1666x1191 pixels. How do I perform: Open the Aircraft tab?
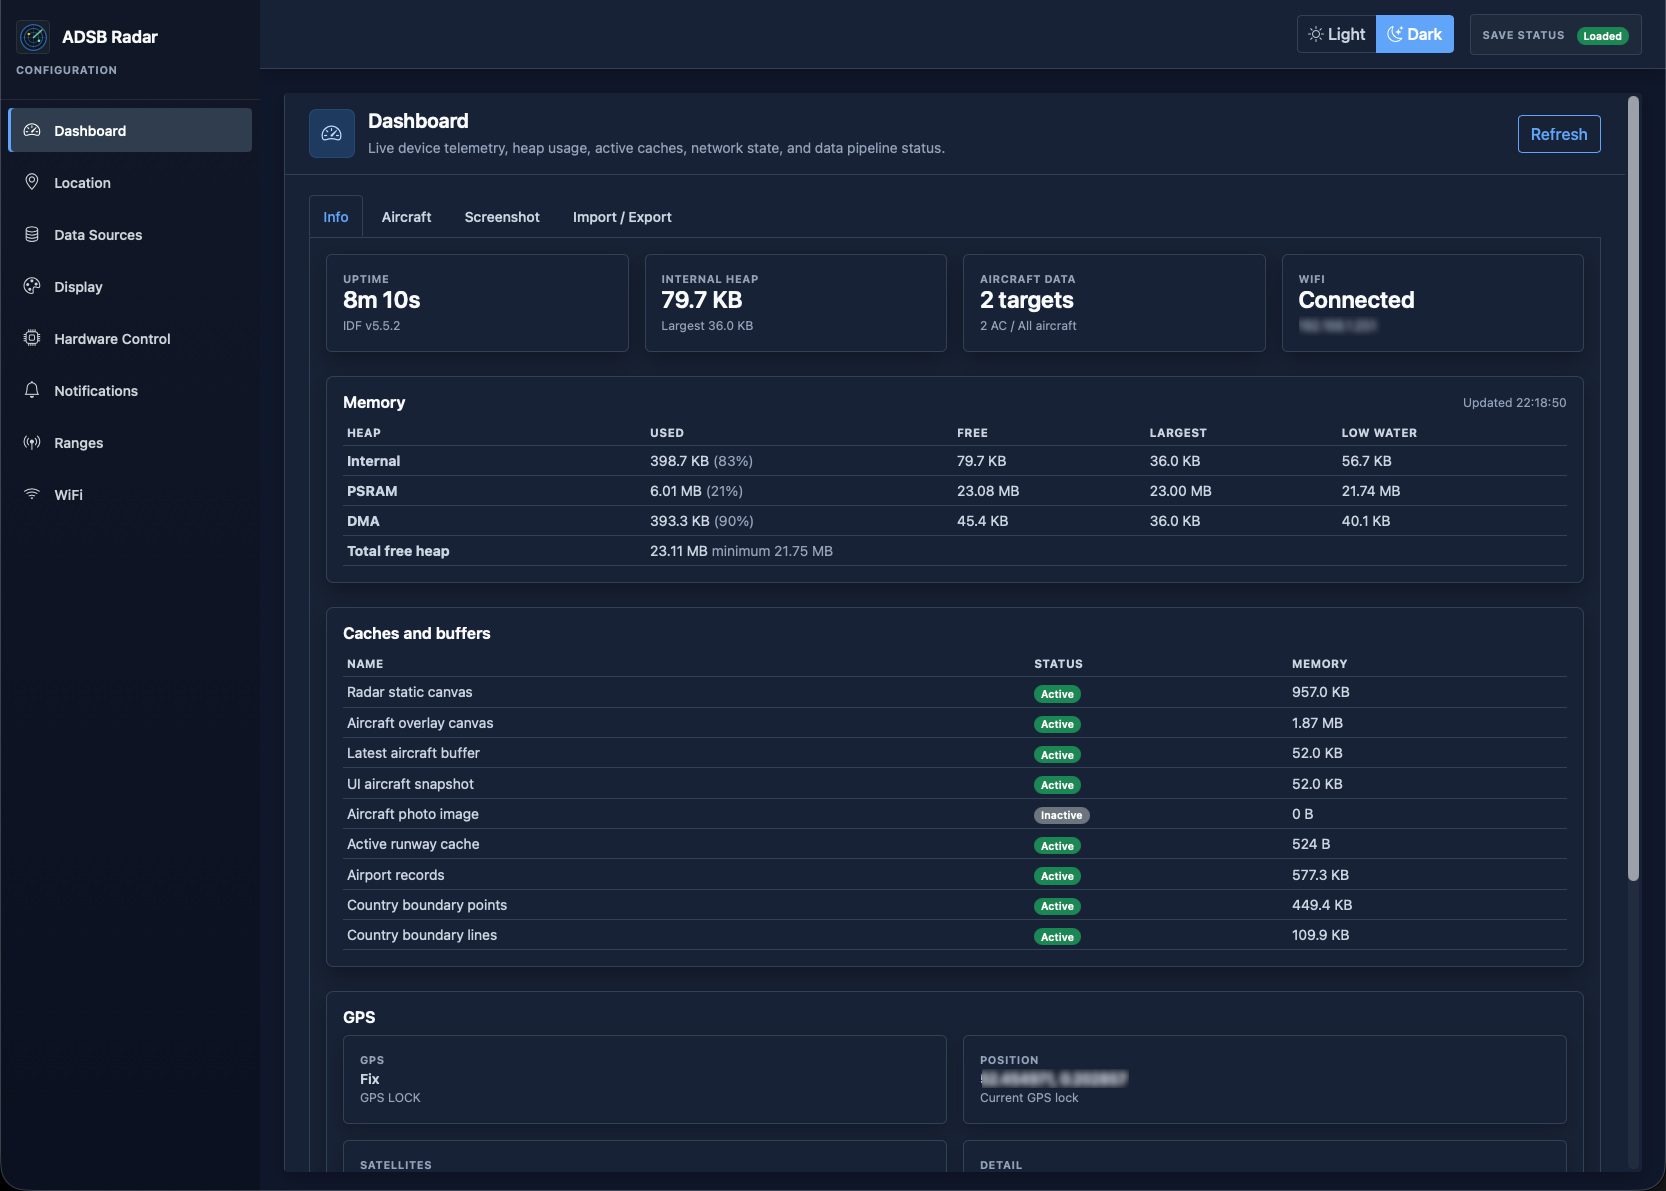point(406,217)
